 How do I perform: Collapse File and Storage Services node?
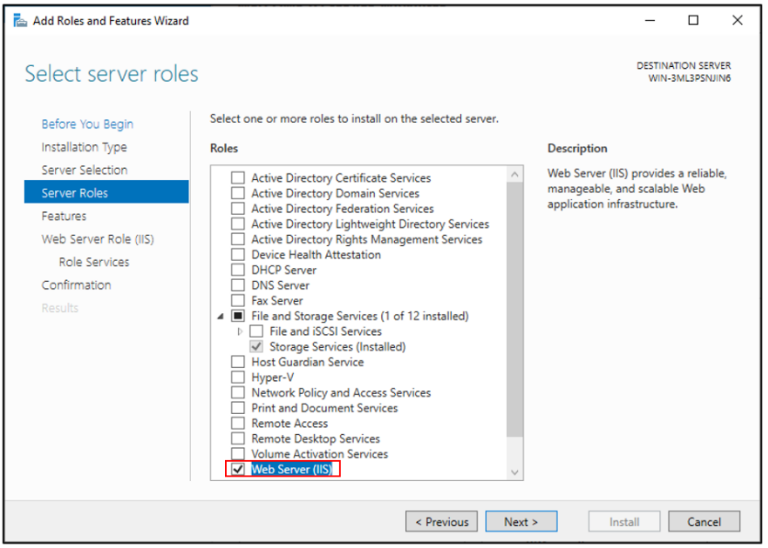[220, 316]
